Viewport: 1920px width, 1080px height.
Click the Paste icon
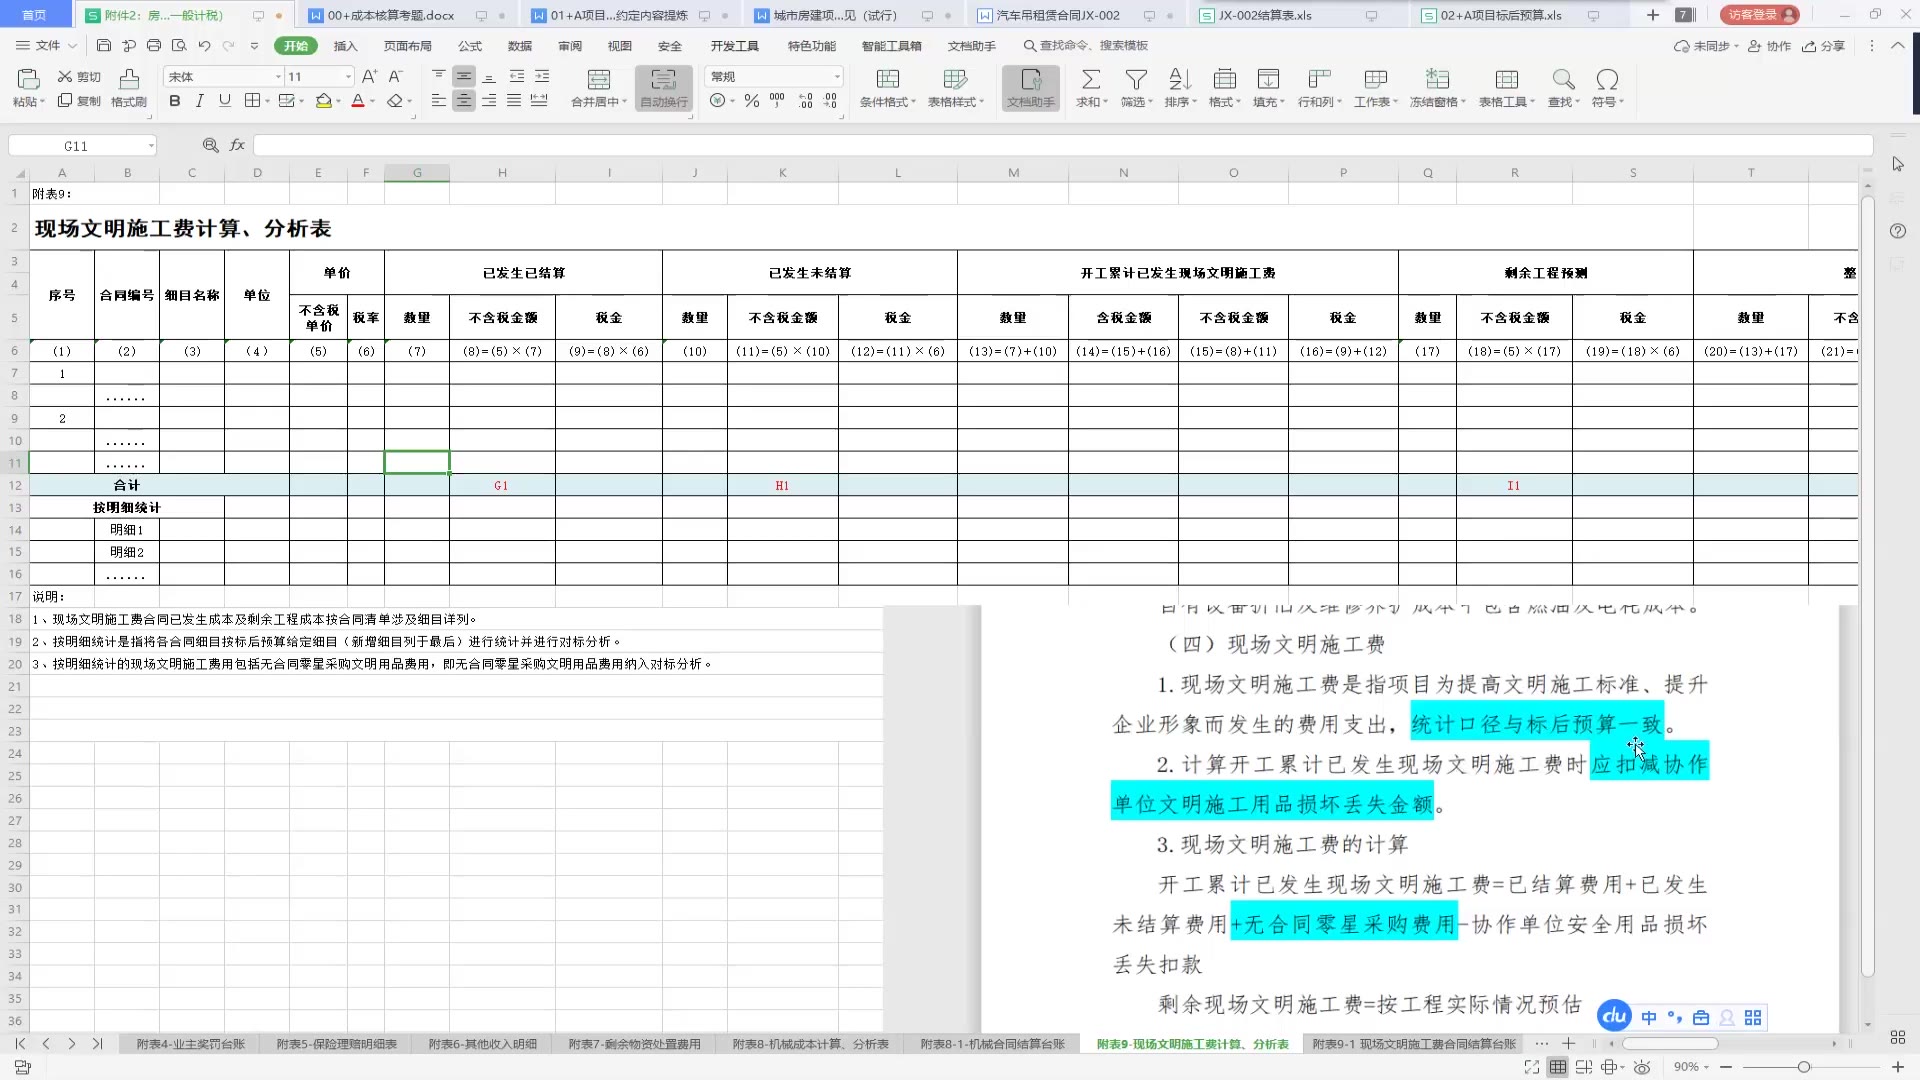[28, 80]
